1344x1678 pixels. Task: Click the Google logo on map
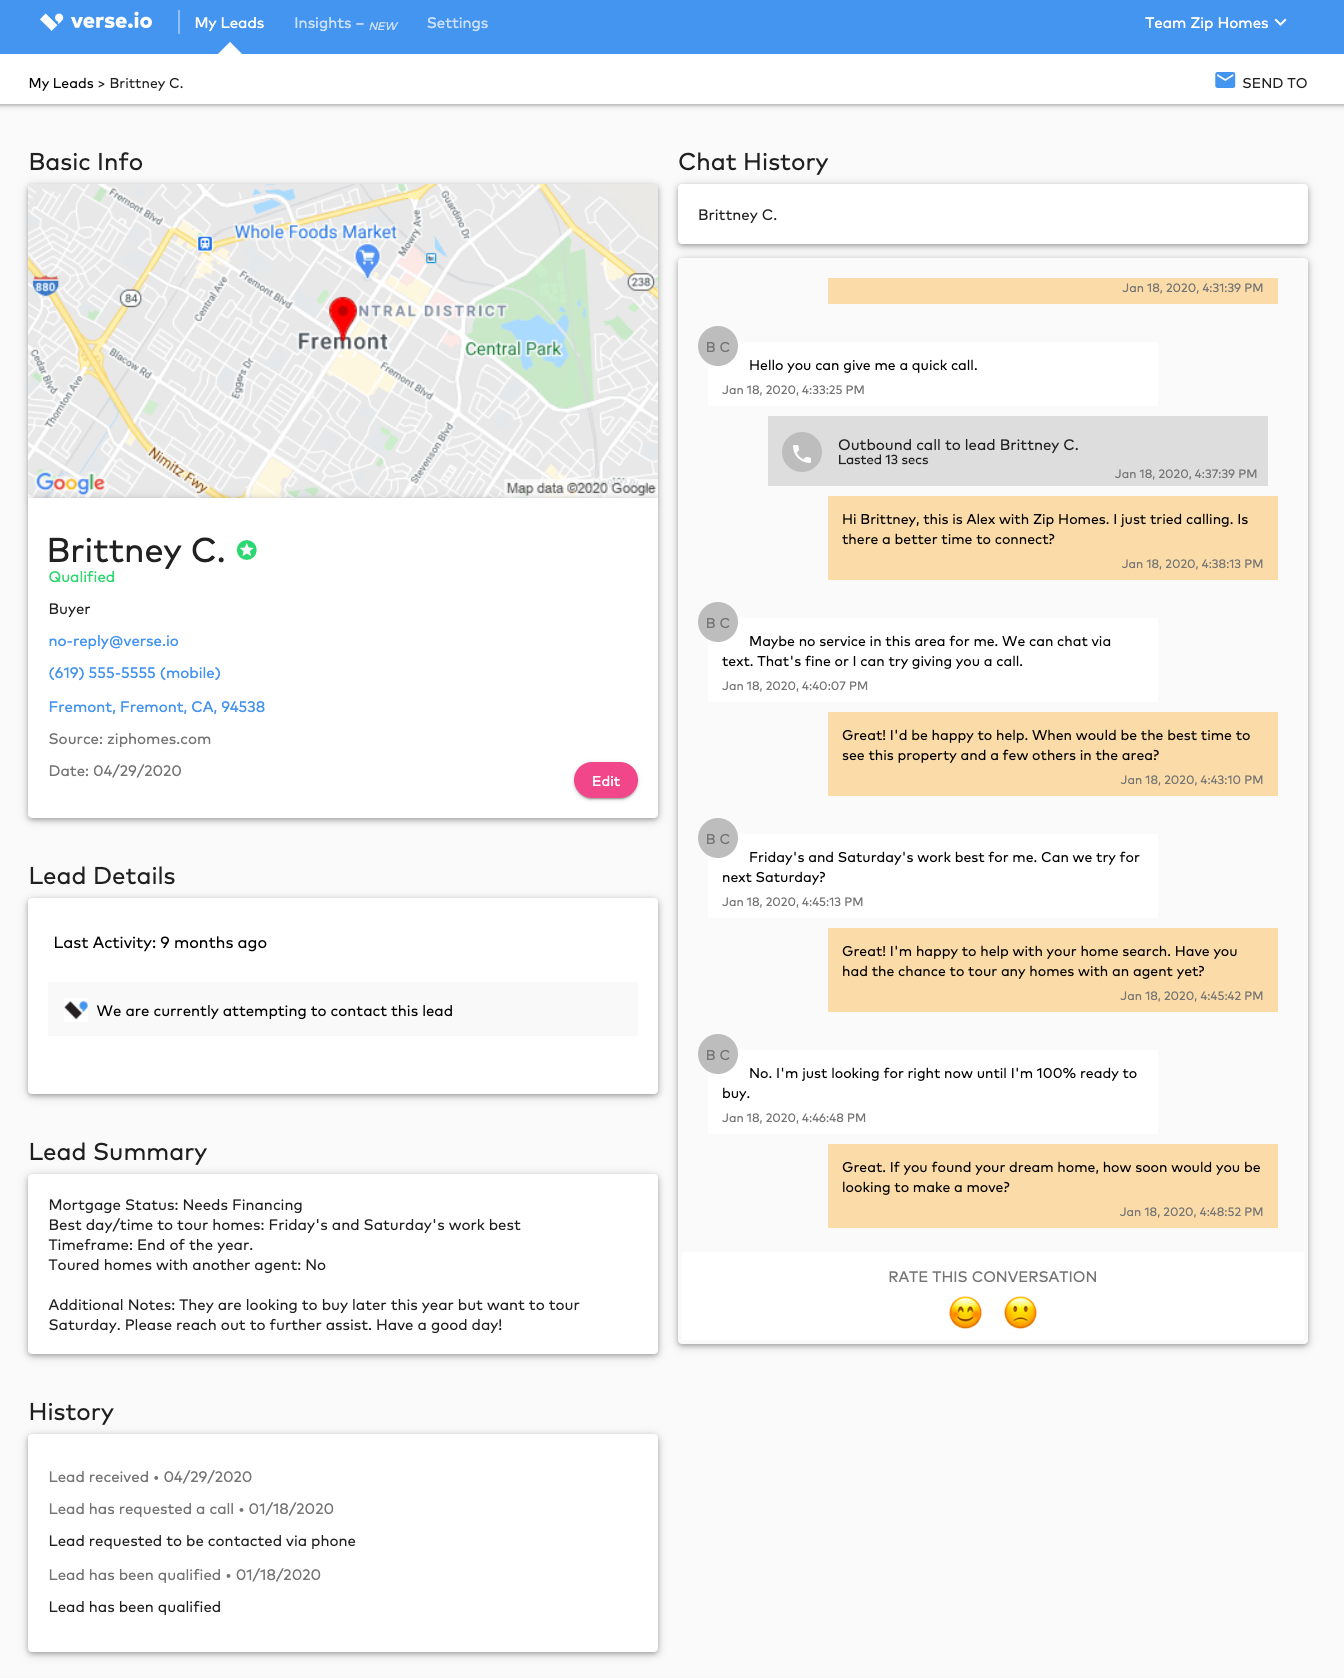coord(70,483)
